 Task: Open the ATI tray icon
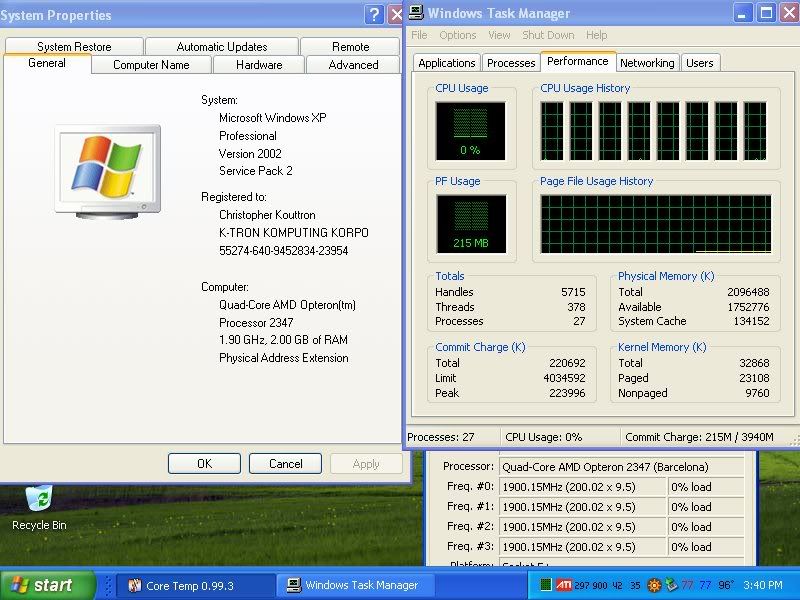pyautogui.click(x=563, y=585)
